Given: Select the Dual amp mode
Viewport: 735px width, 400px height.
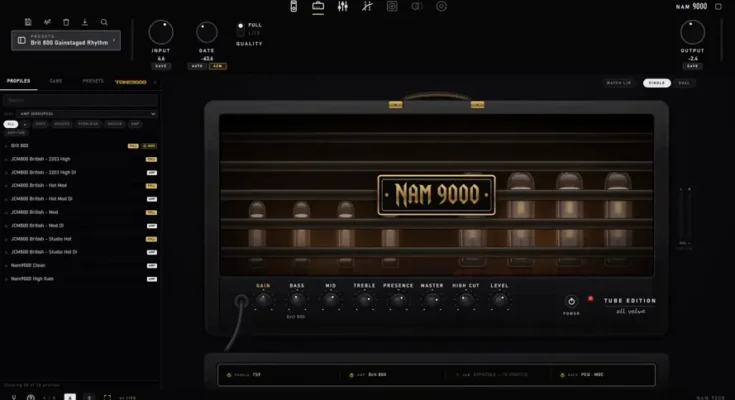Looking at the screenshot, I should tap(684, 83).
